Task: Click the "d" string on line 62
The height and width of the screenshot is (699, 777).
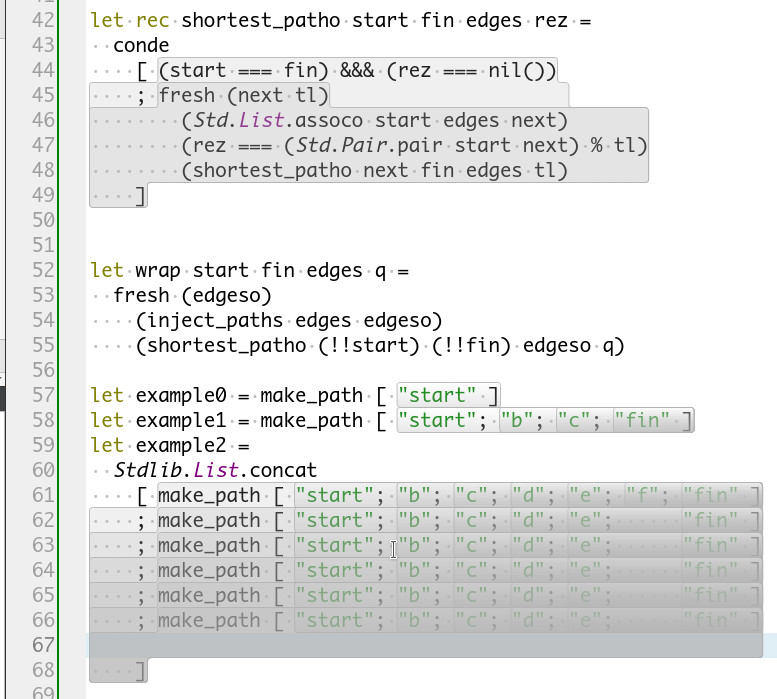Action: 528,520
